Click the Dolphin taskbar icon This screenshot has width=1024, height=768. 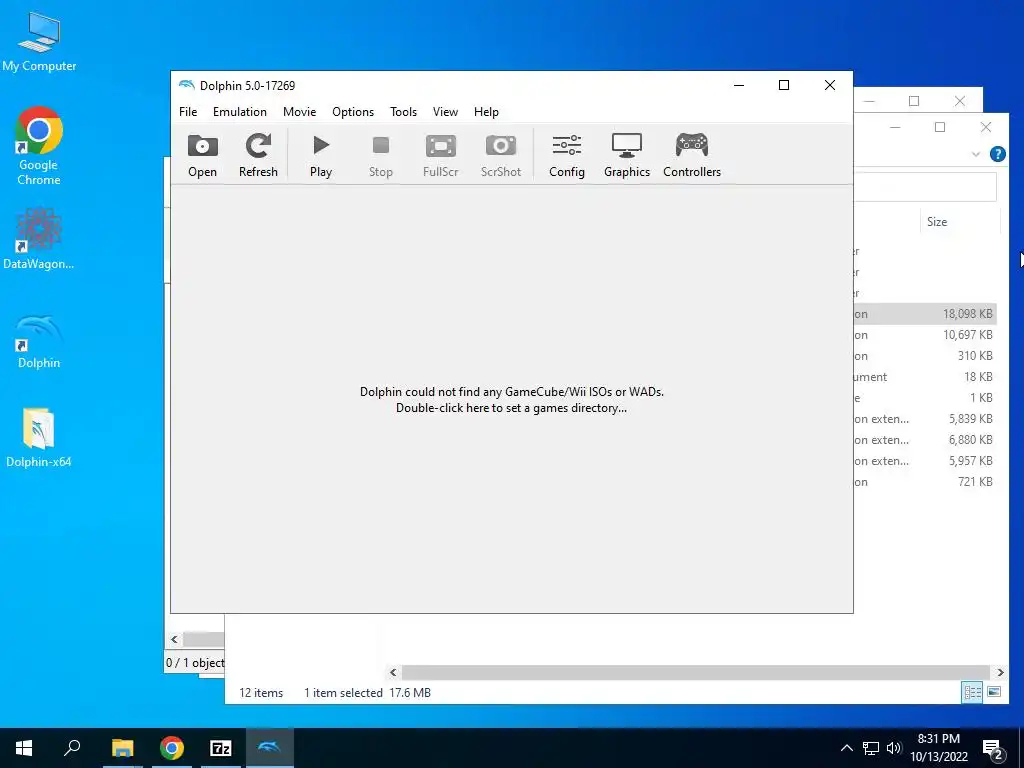[270, 748]
